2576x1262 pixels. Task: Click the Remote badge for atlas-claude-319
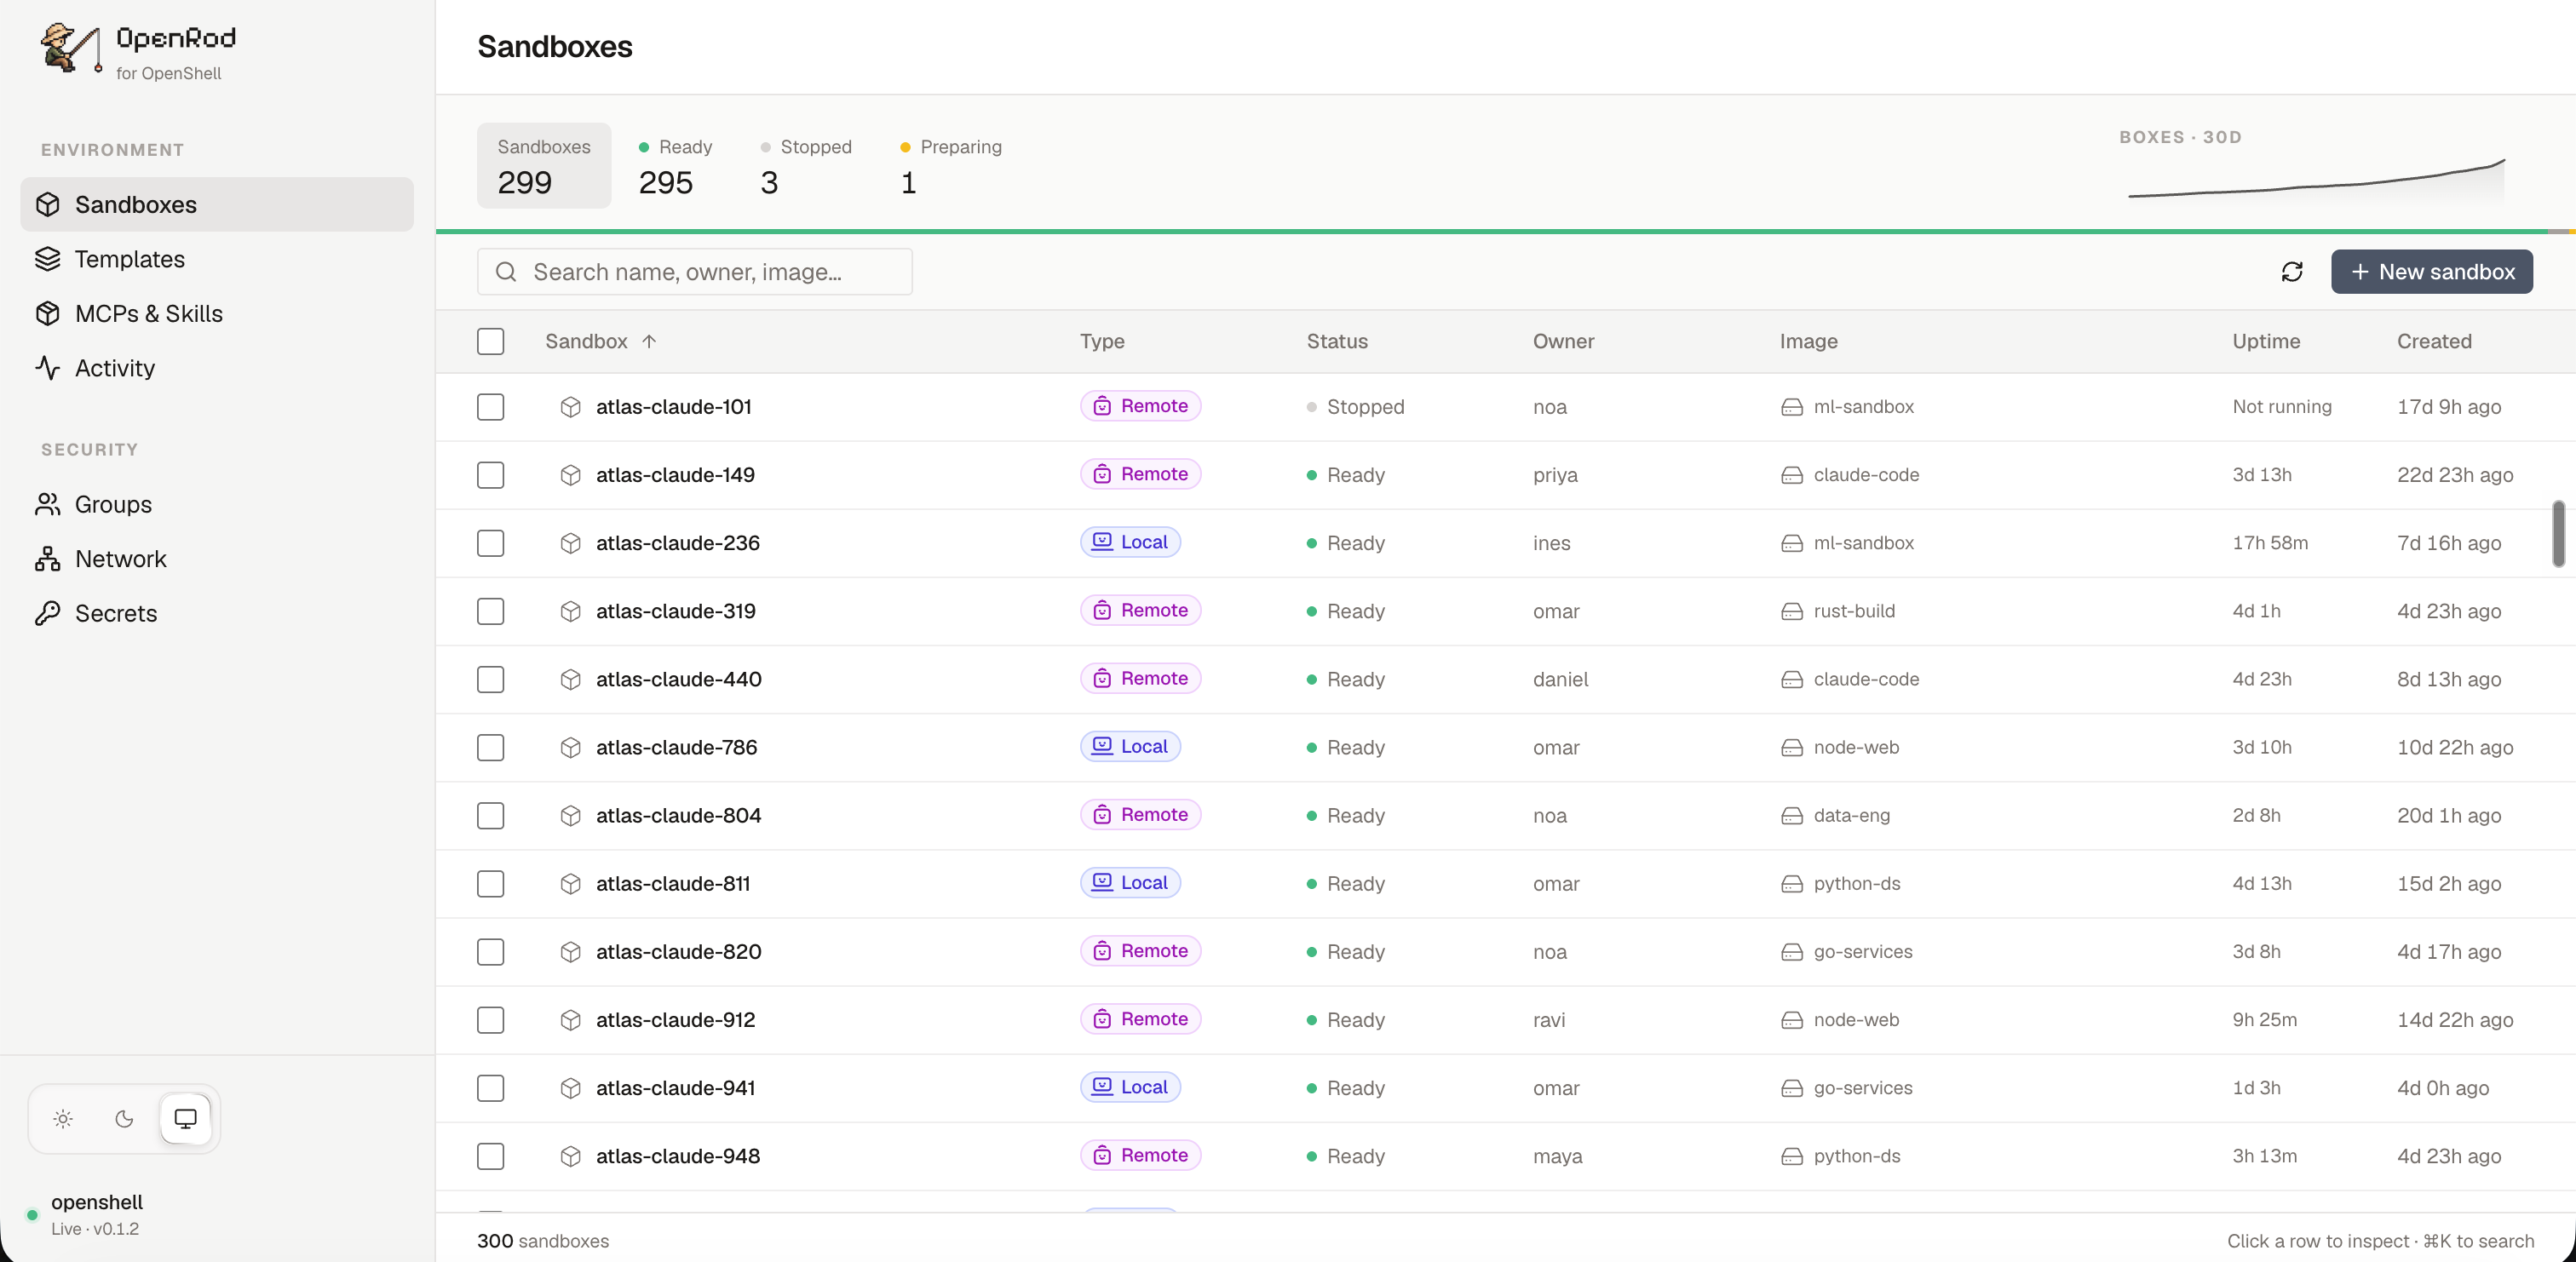[1140, 610]
